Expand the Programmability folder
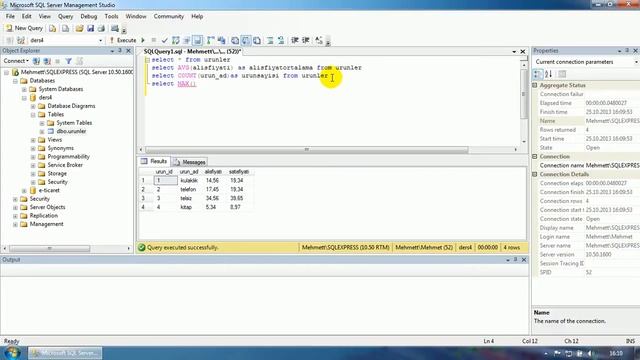Viewport: 640px width, 360px height. click(33, 157)
